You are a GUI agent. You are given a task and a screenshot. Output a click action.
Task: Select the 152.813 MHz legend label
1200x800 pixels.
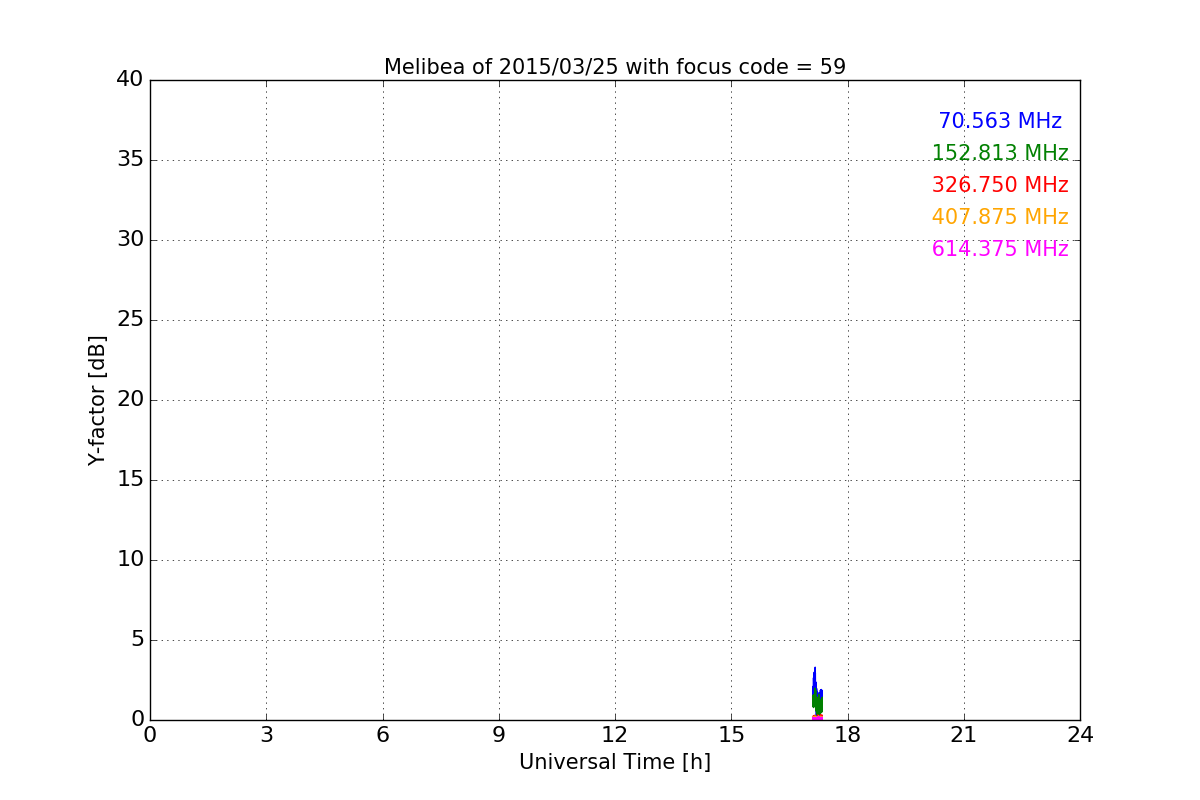(1000, 153)
